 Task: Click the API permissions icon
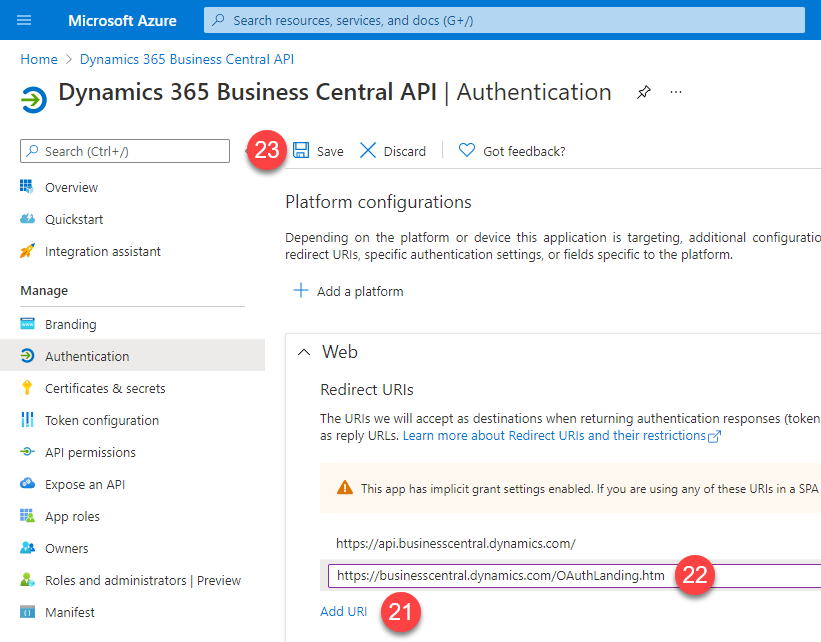point(27,451)
